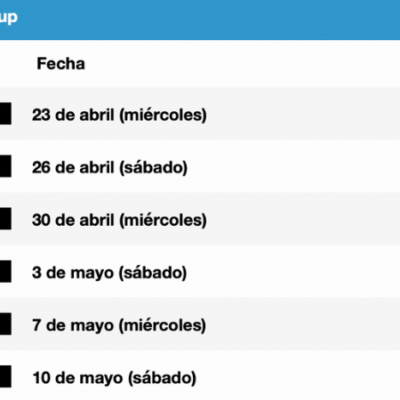Click the Fecha column header
The width and height of the screenshot is (400, 400).
point(61,64)
